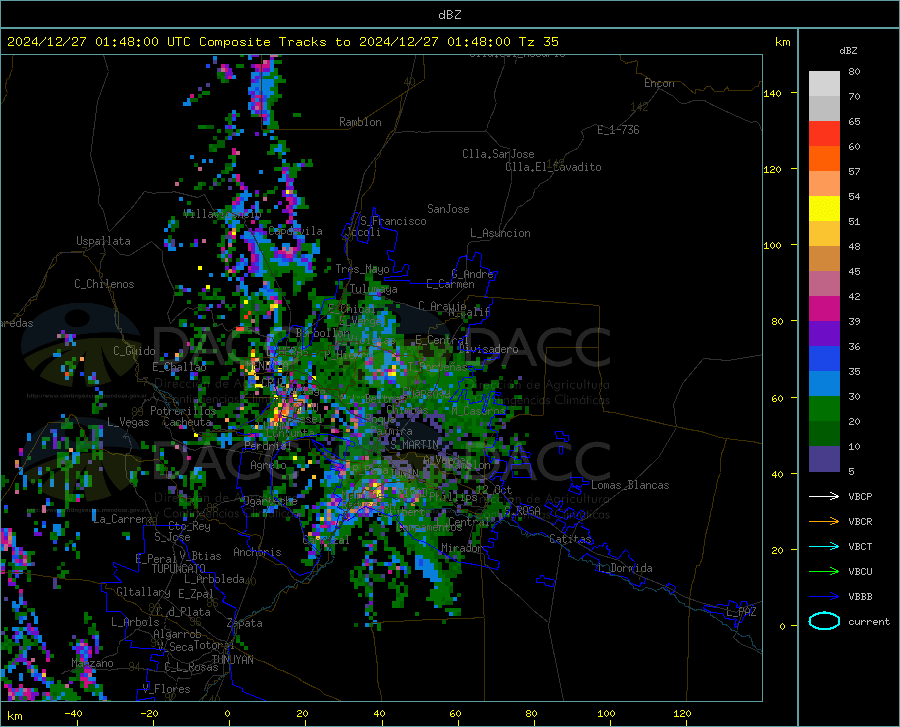Click the Ugarteche label

tap(270, 500)
